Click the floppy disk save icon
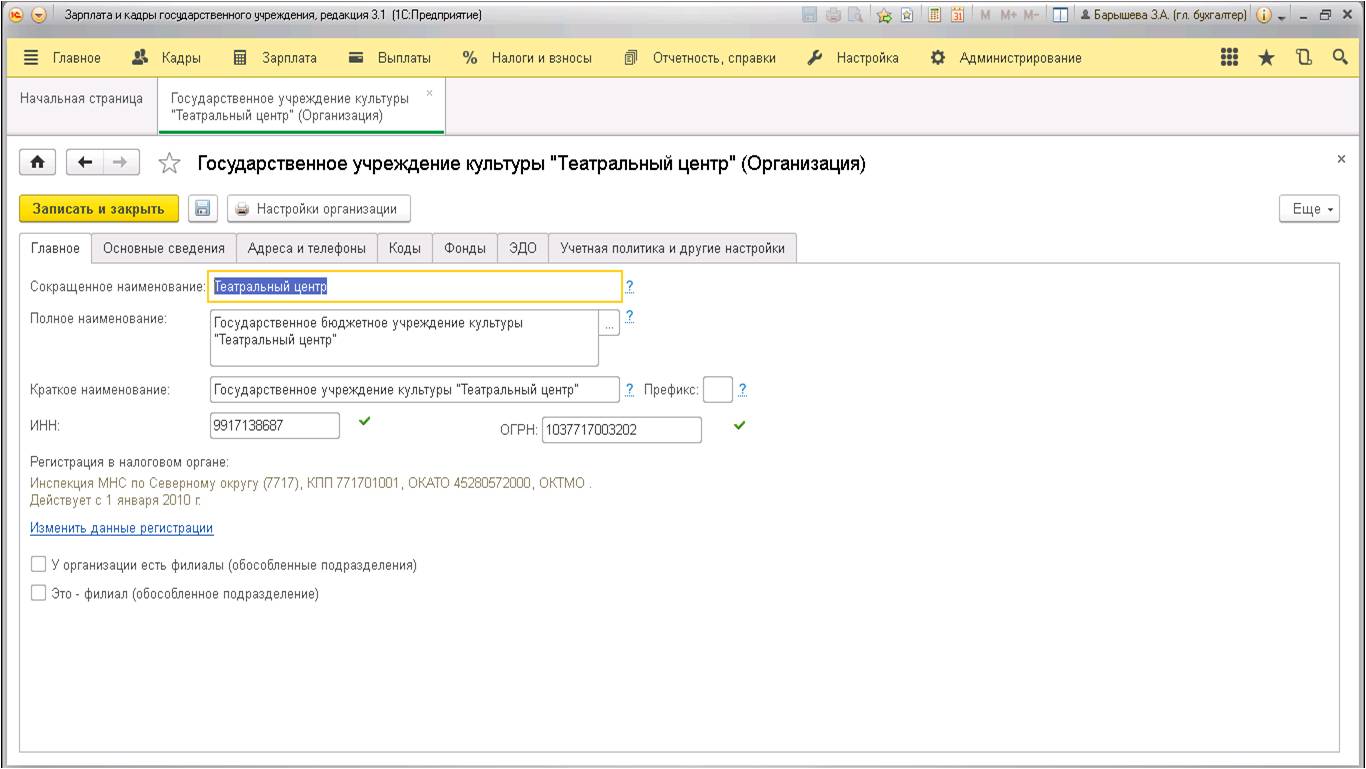The image size is (1366, 769). pyautogui.click(x=202, y=209)
